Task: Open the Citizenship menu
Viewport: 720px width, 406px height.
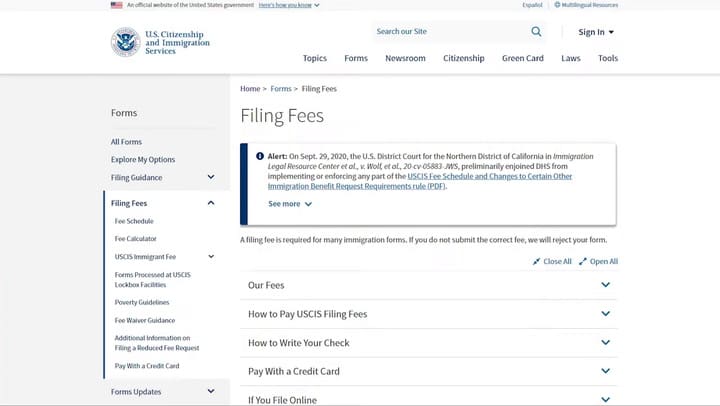Action: [x=463, y=58]
